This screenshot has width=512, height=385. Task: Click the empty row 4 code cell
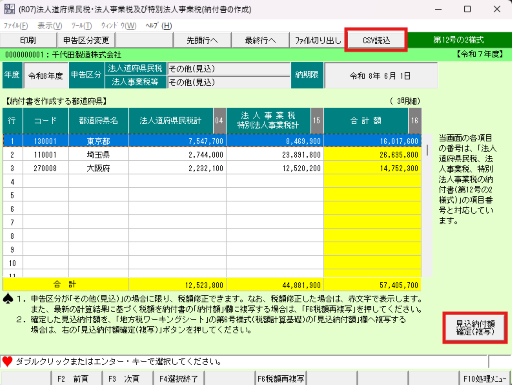(45, 182)
